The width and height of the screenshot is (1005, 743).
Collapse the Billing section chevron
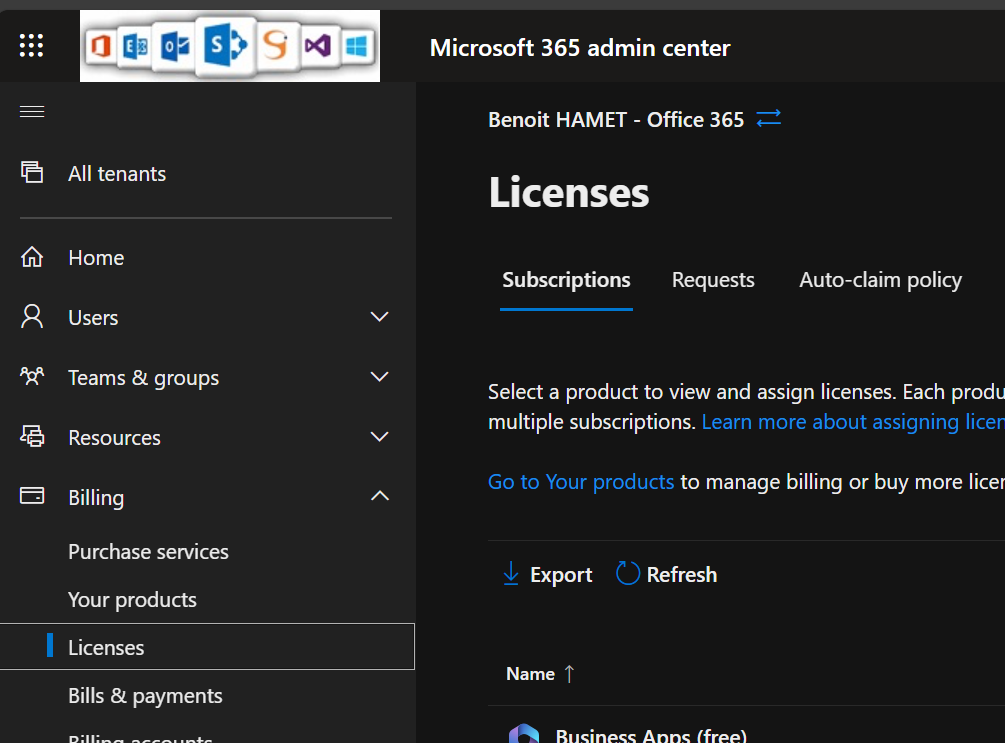coord(379,497)
